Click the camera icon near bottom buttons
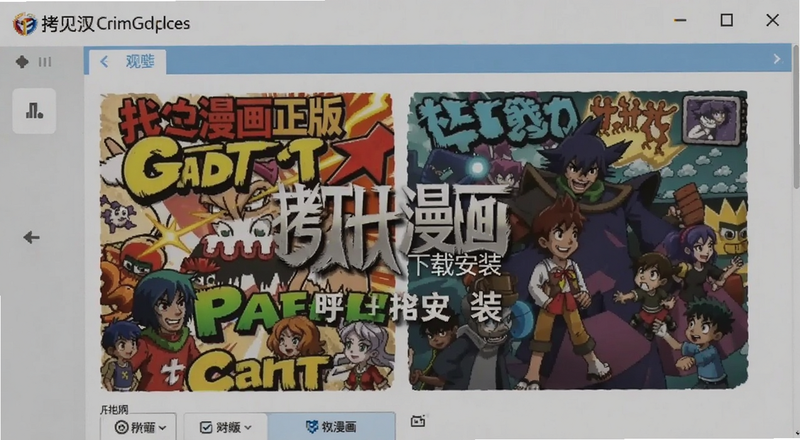 point(418,421)
